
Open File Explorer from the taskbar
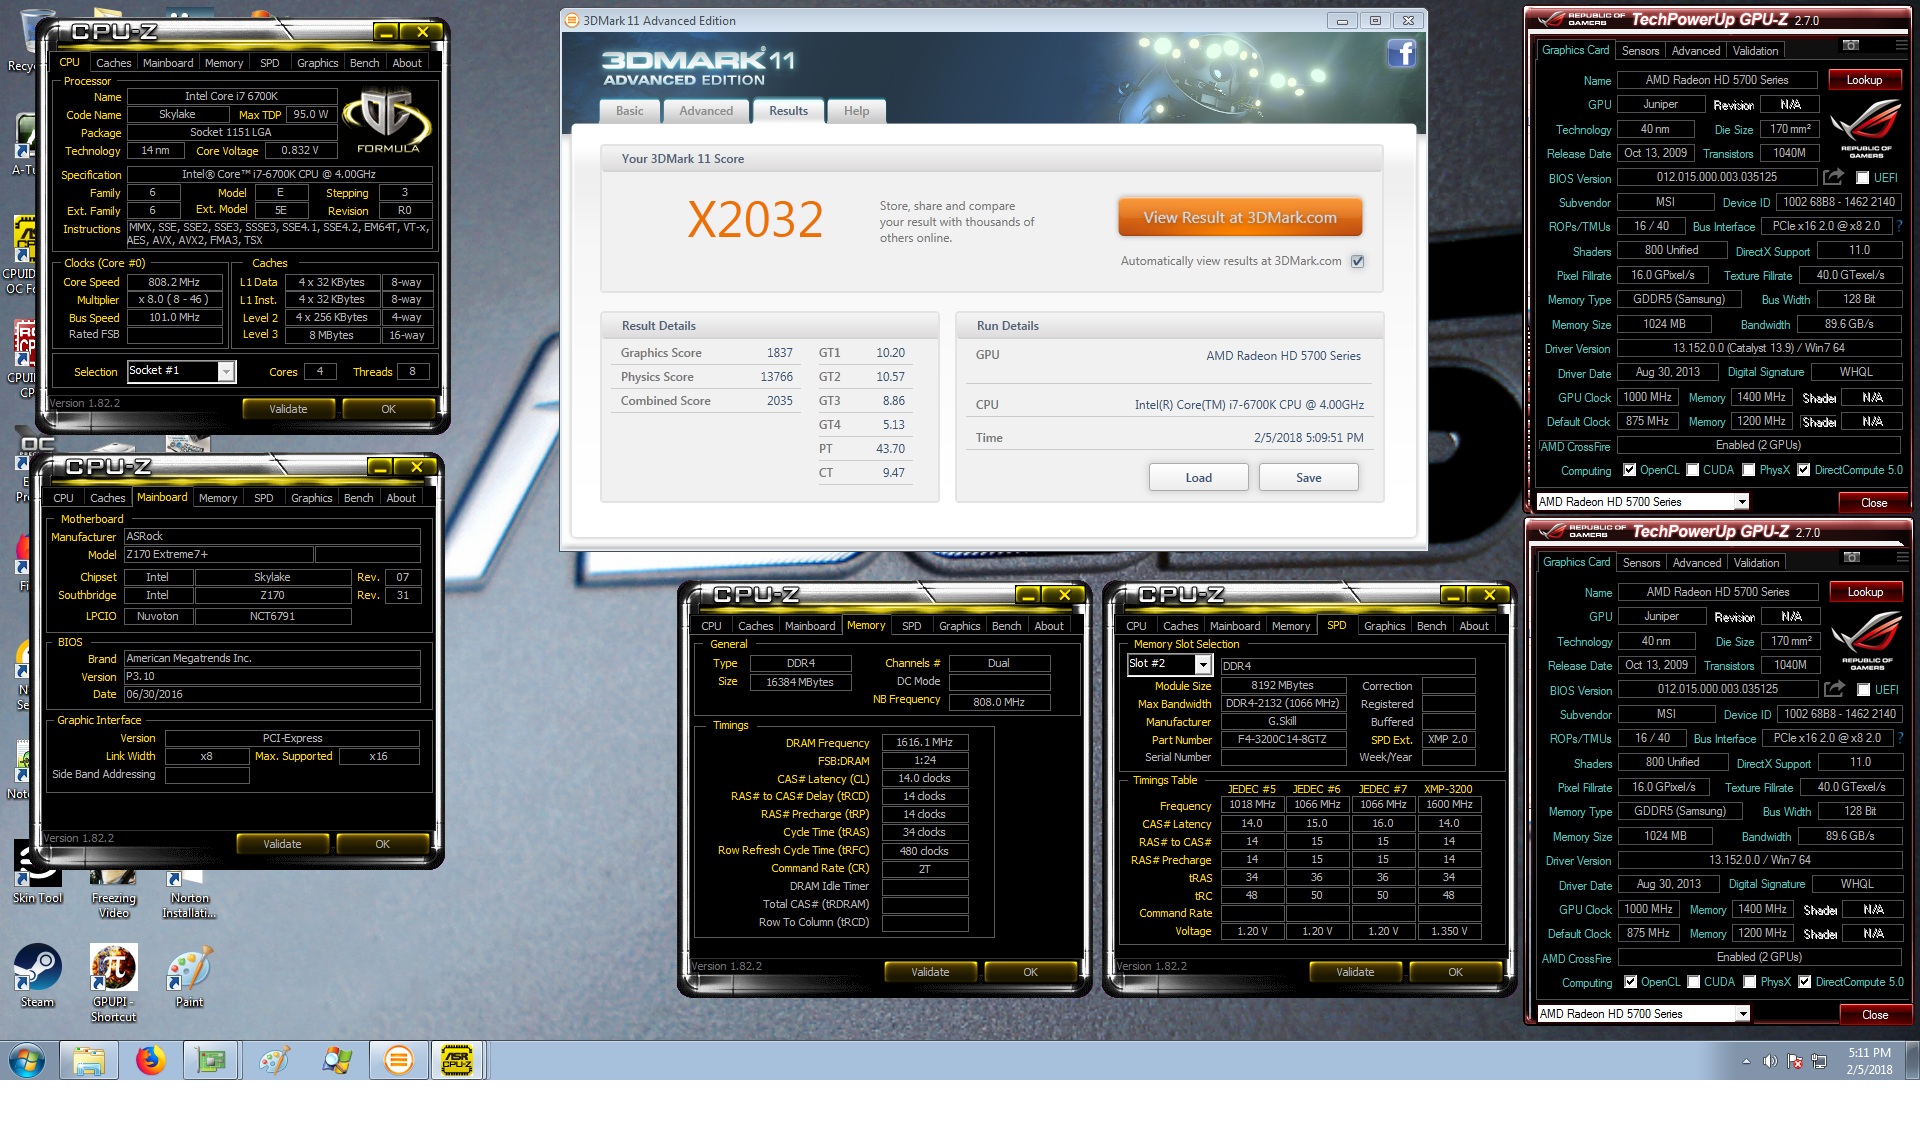click(x=89, y=1060)
